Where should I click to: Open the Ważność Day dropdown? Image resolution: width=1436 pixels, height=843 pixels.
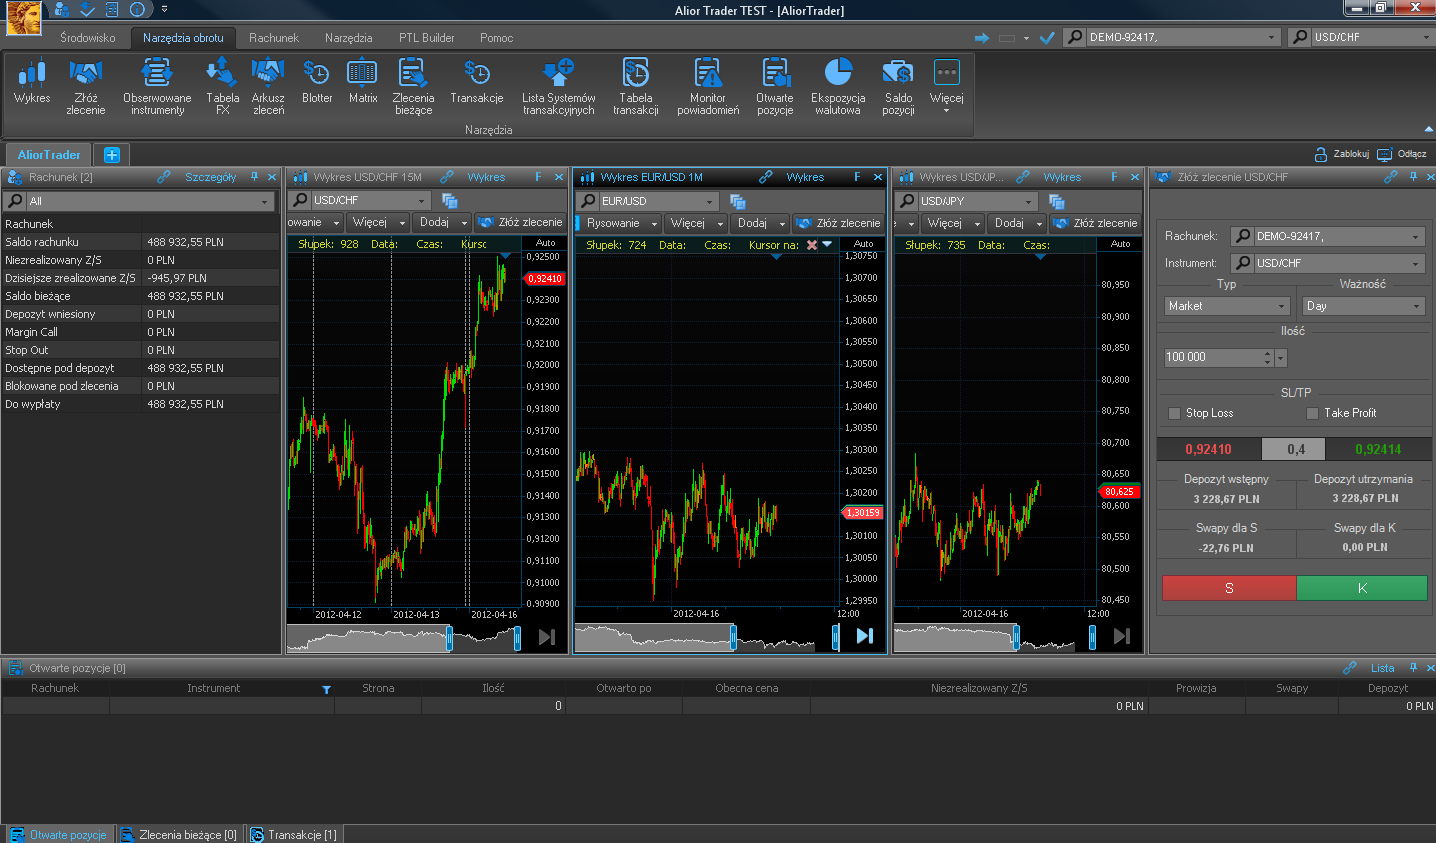click(x=1364, y=306)
